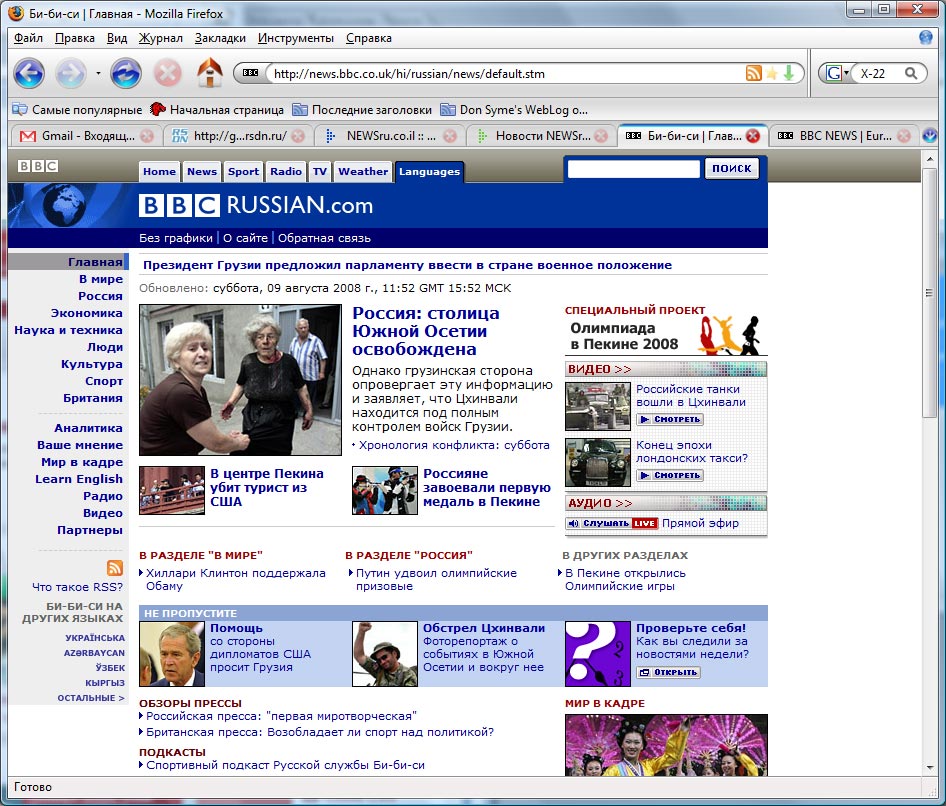Image resolution: width=946 pixels, height=806 pixels.
Task: Open the Самые популярные bookmark folder
Action: tap(77, 110)
